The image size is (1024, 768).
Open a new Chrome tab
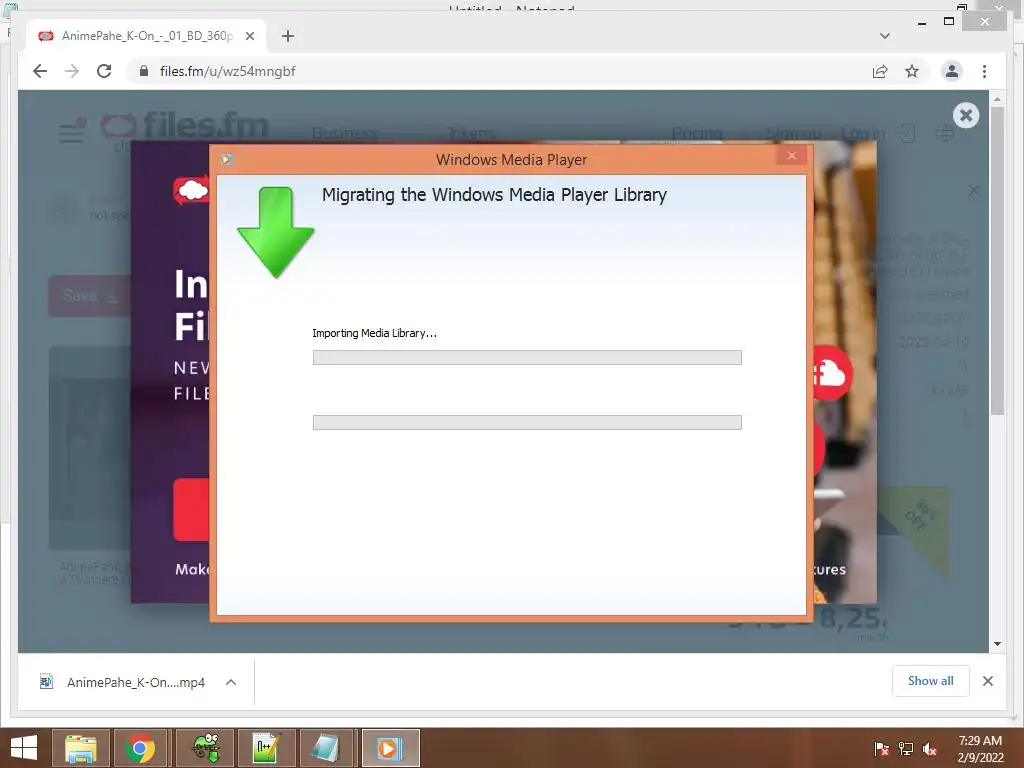pyautogui.click(x=288, y=36)
